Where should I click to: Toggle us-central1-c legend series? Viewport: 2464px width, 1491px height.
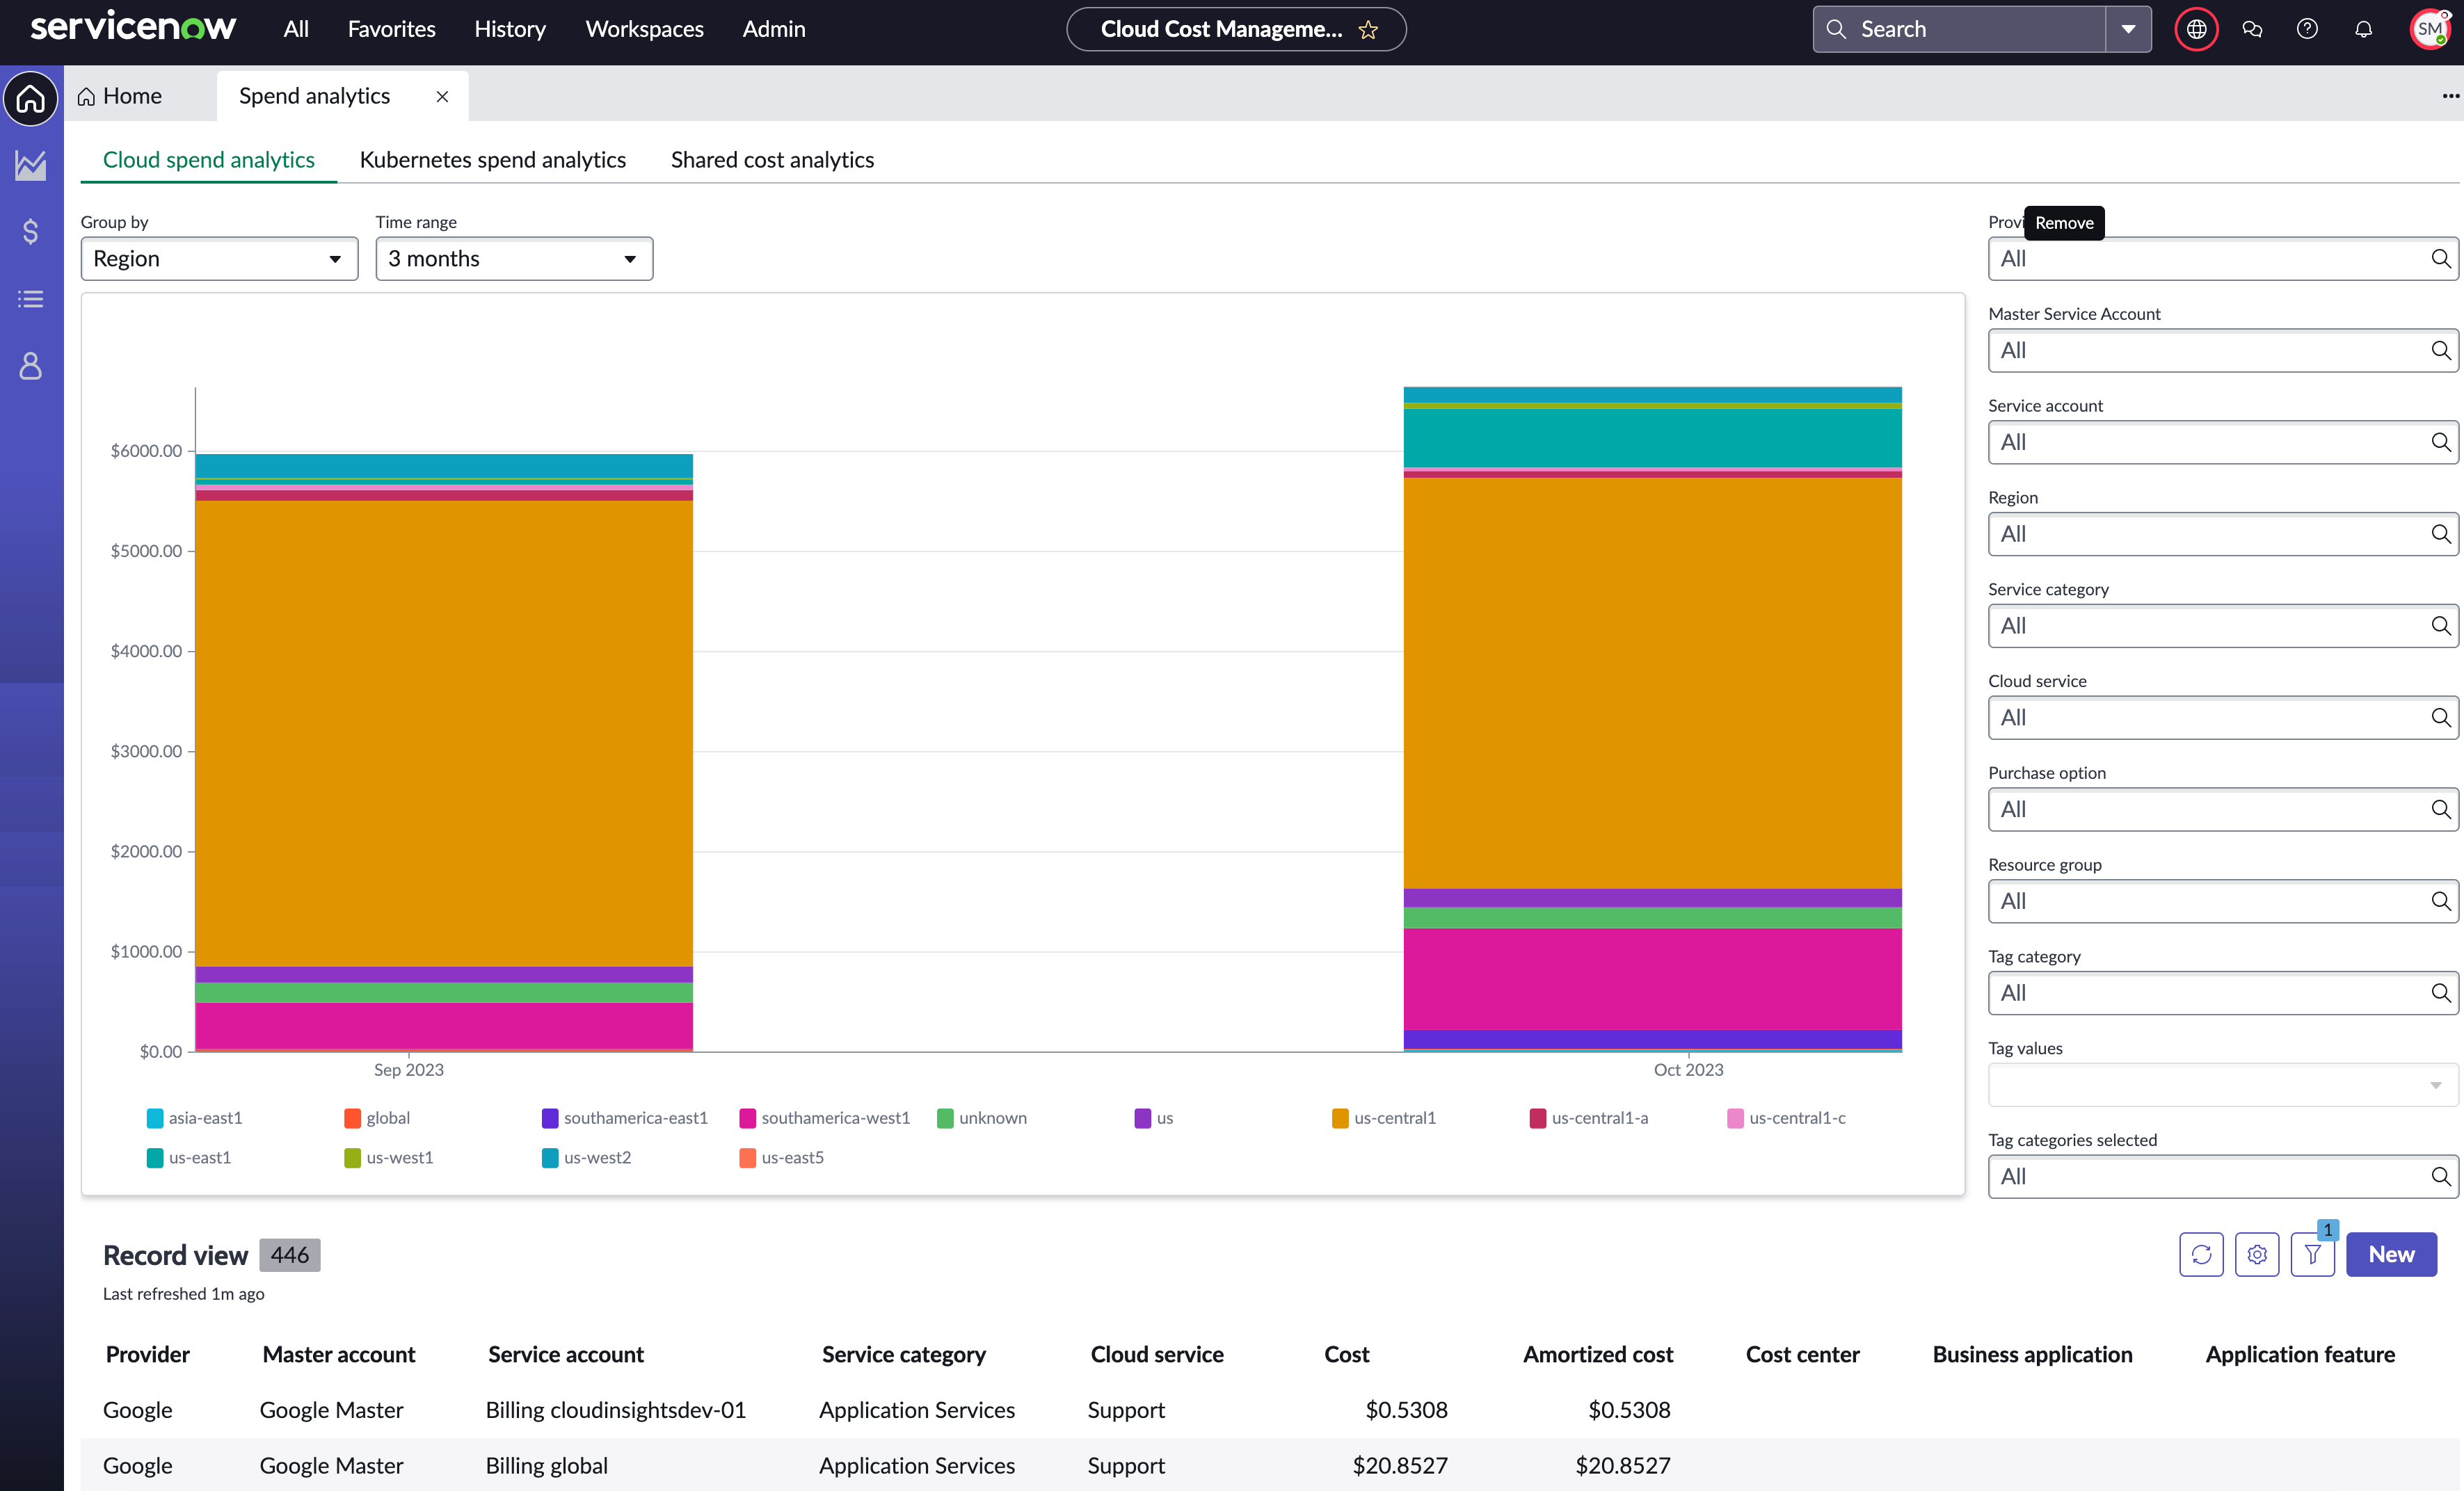point(1787,1118)
